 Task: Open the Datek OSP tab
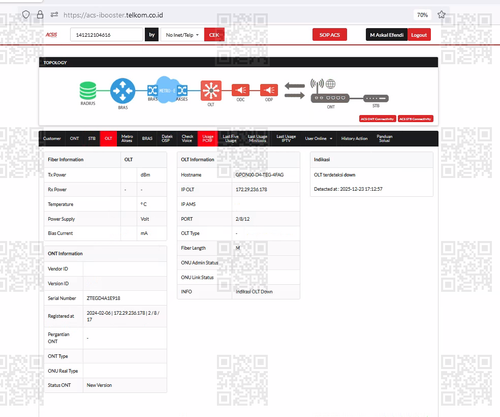click(x=167, y=138)
